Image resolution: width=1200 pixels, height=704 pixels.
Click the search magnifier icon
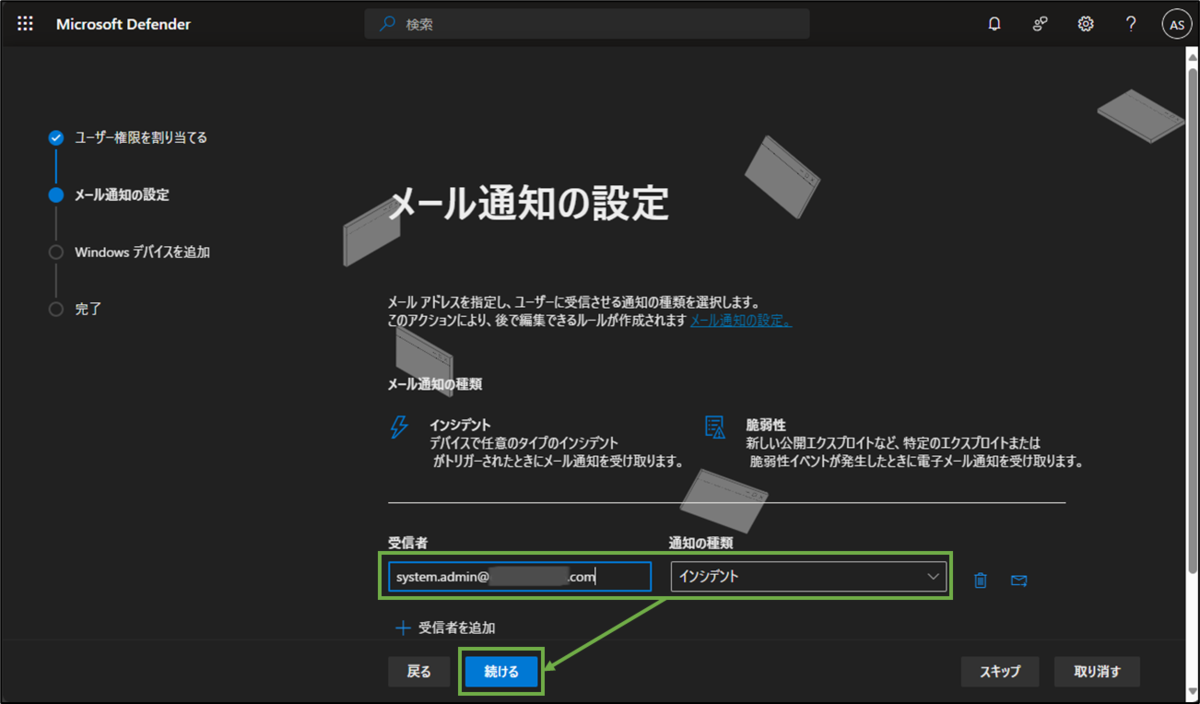tap(387, 24)
